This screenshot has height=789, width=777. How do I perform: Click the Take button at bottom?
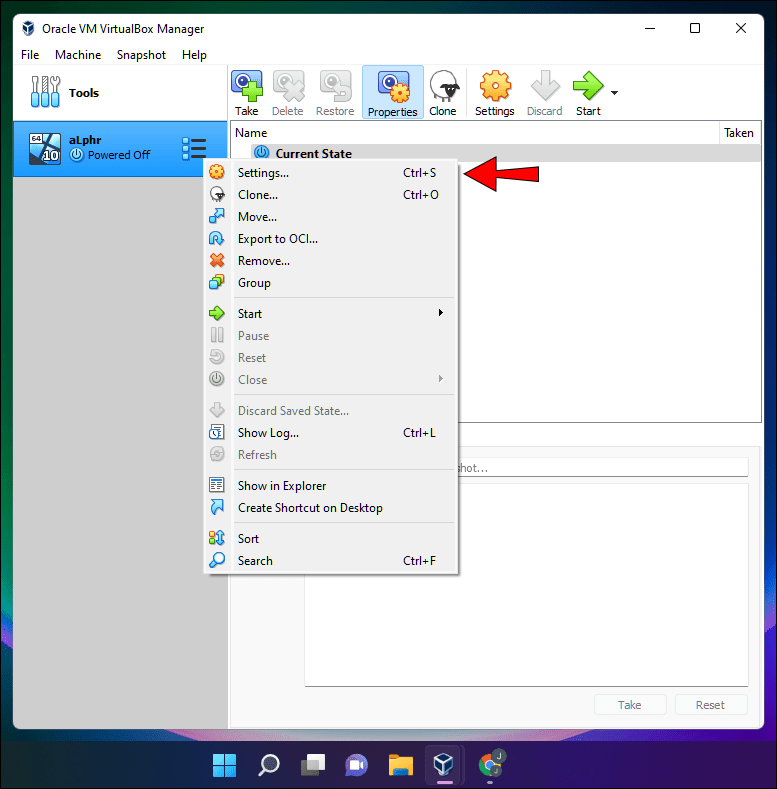(630, 705)
